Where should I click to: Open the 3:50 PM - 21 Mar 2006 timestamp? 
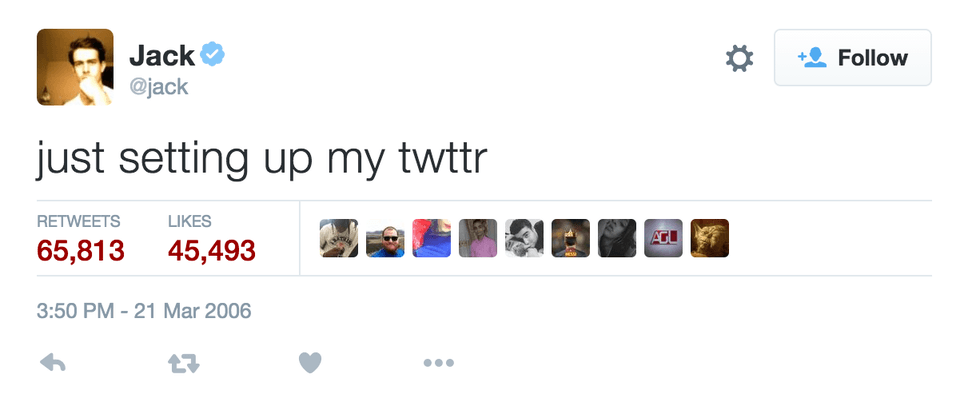click(144, 311)
